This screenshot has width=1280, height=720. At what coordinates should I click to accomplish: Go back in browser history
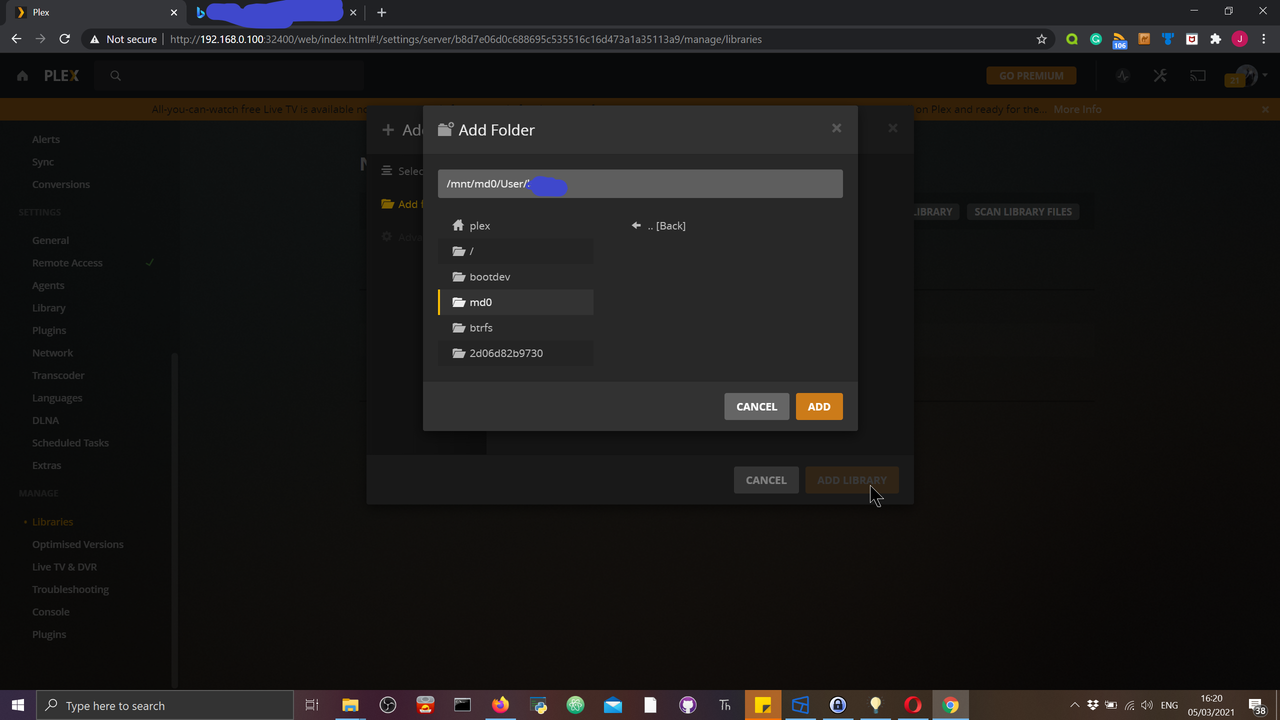point(16,39)
